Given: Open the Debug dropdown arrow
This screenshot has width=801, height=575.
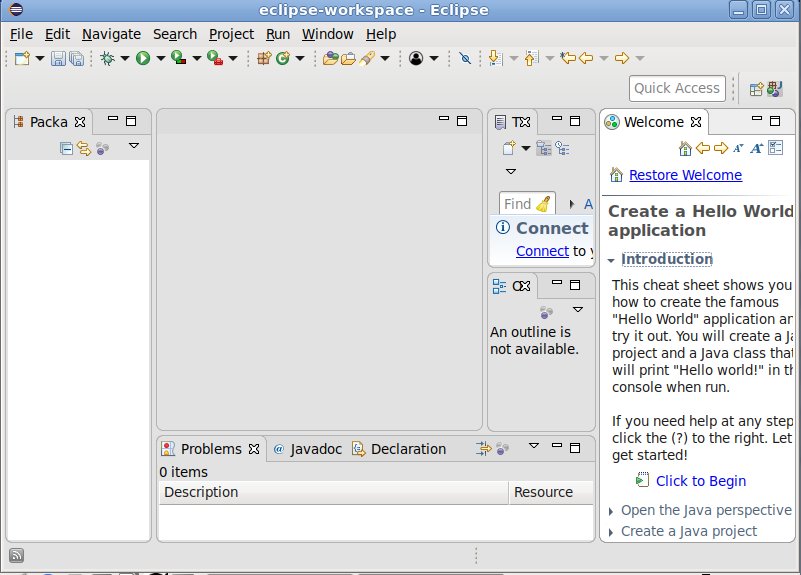Looking at the screenshot, I should (125, 58).
